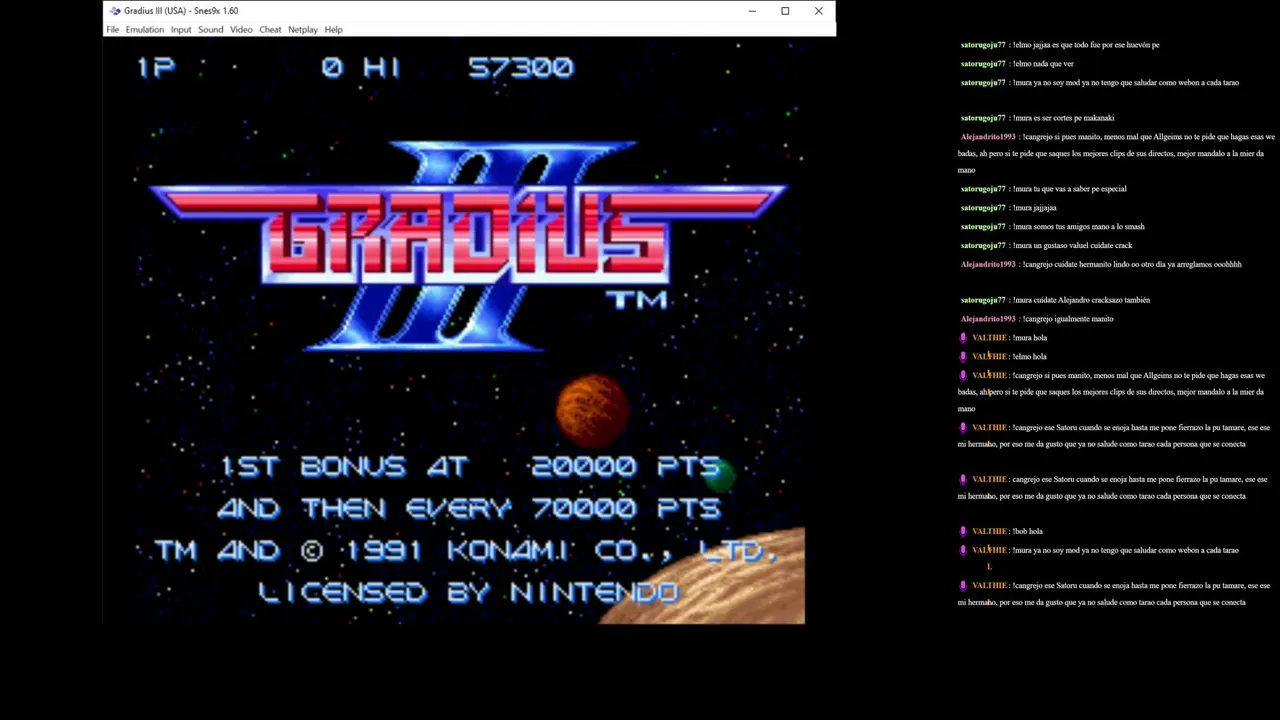Select "!mura un gustaso valuel cuidate crack"
This screenshot has width=1280, height=720.
(x=1071, y=246)
